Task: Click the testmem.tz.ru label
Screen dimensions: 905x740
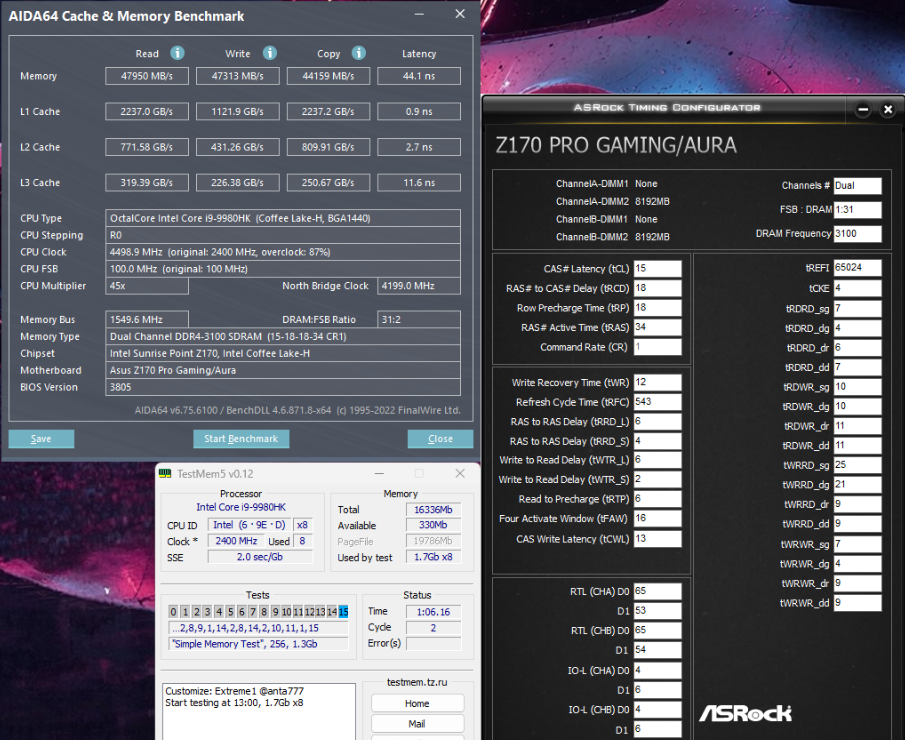Action: (x=417, y=682)
